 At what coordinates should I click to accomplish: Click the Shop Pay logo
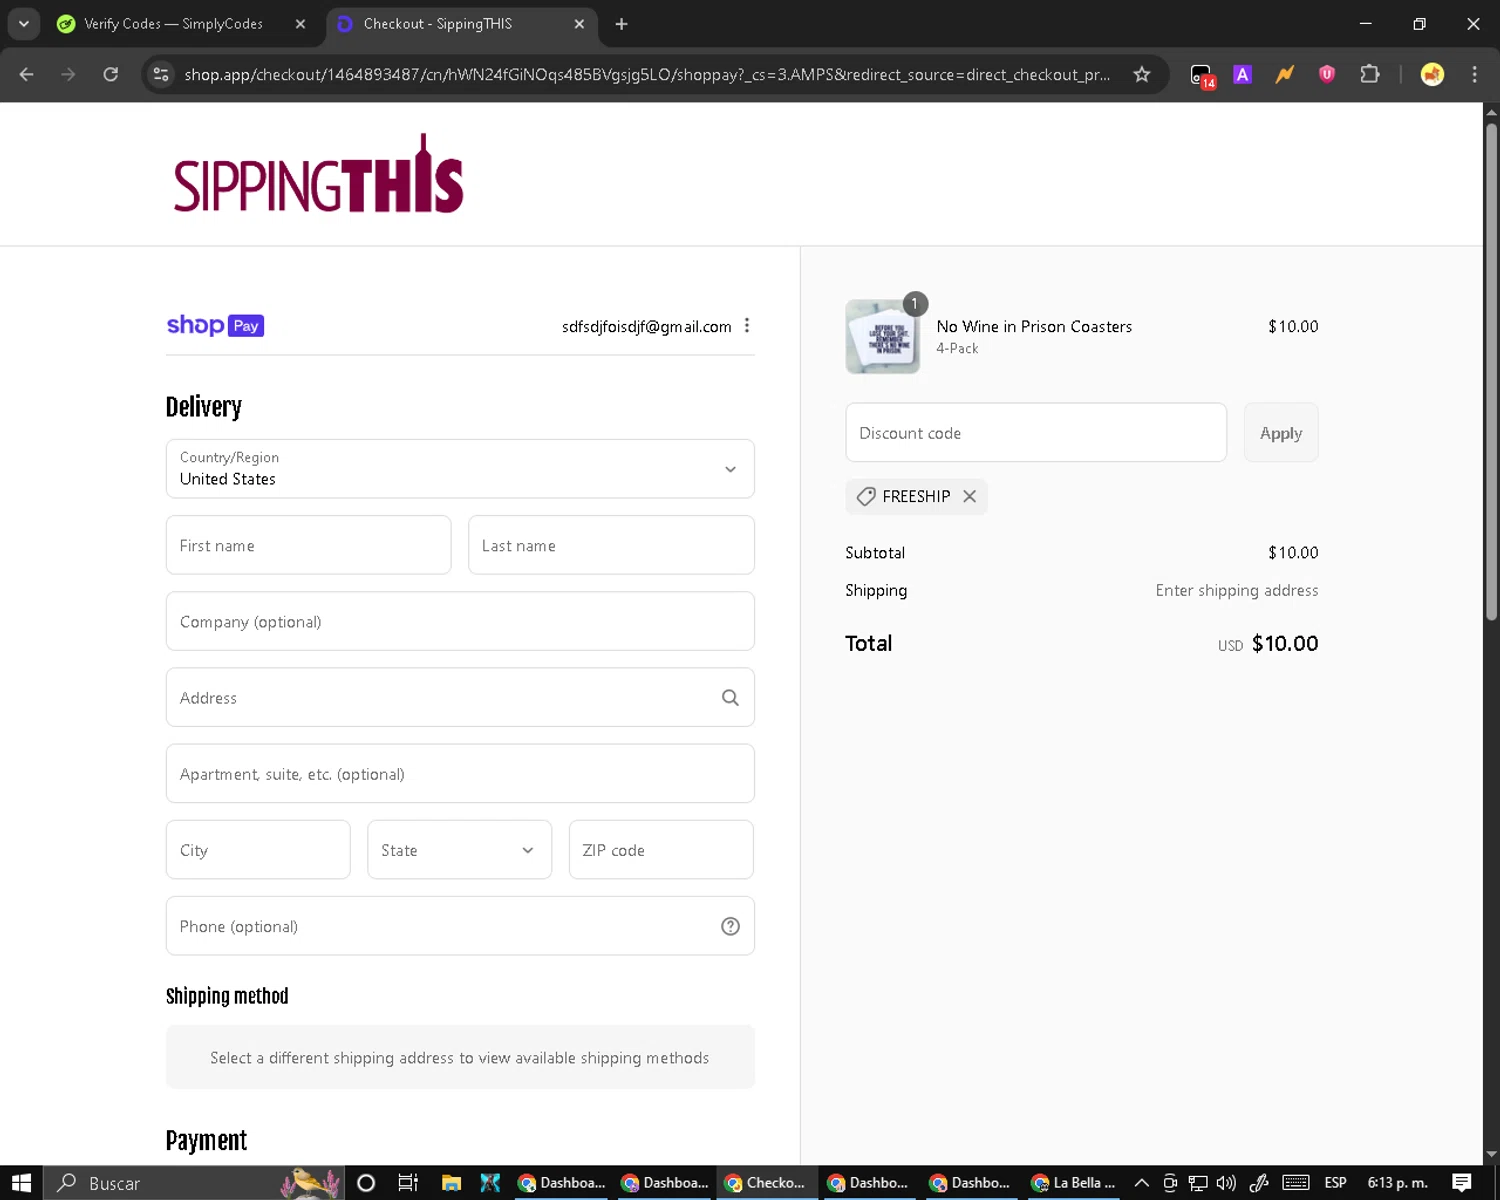215,325
